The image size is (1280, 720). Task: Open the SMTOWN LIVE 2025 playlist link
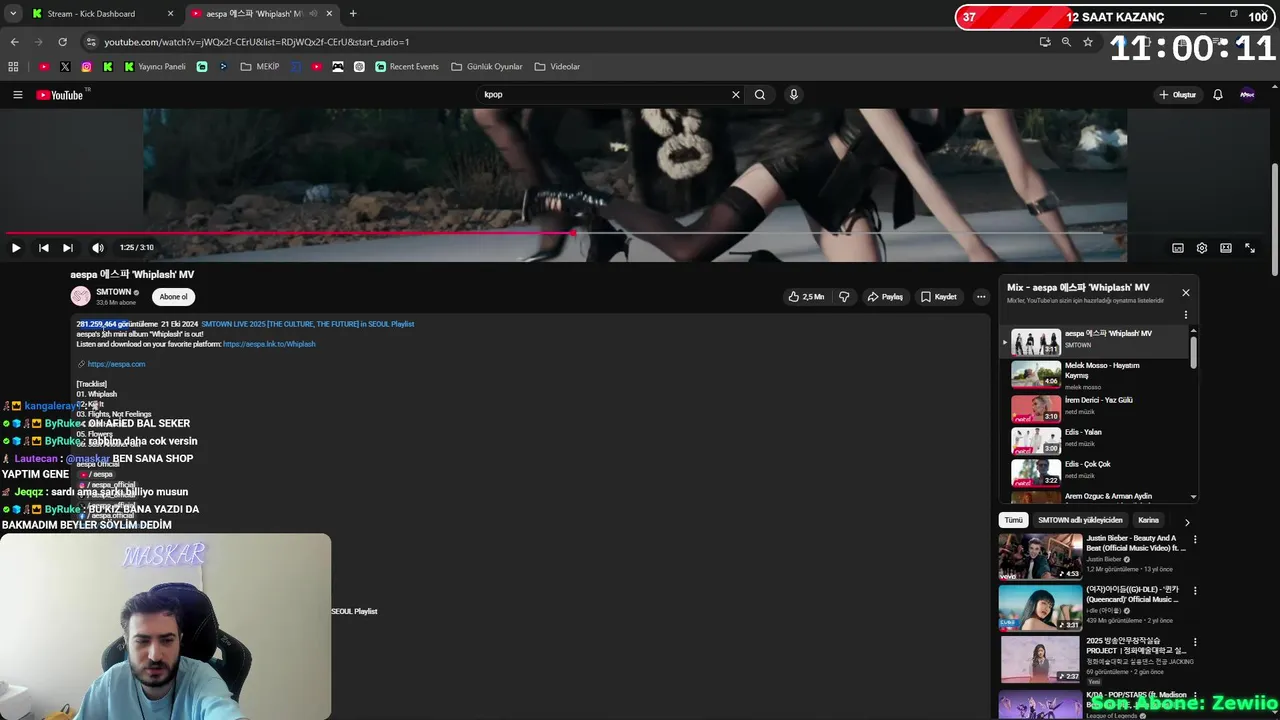pos(308,324)
